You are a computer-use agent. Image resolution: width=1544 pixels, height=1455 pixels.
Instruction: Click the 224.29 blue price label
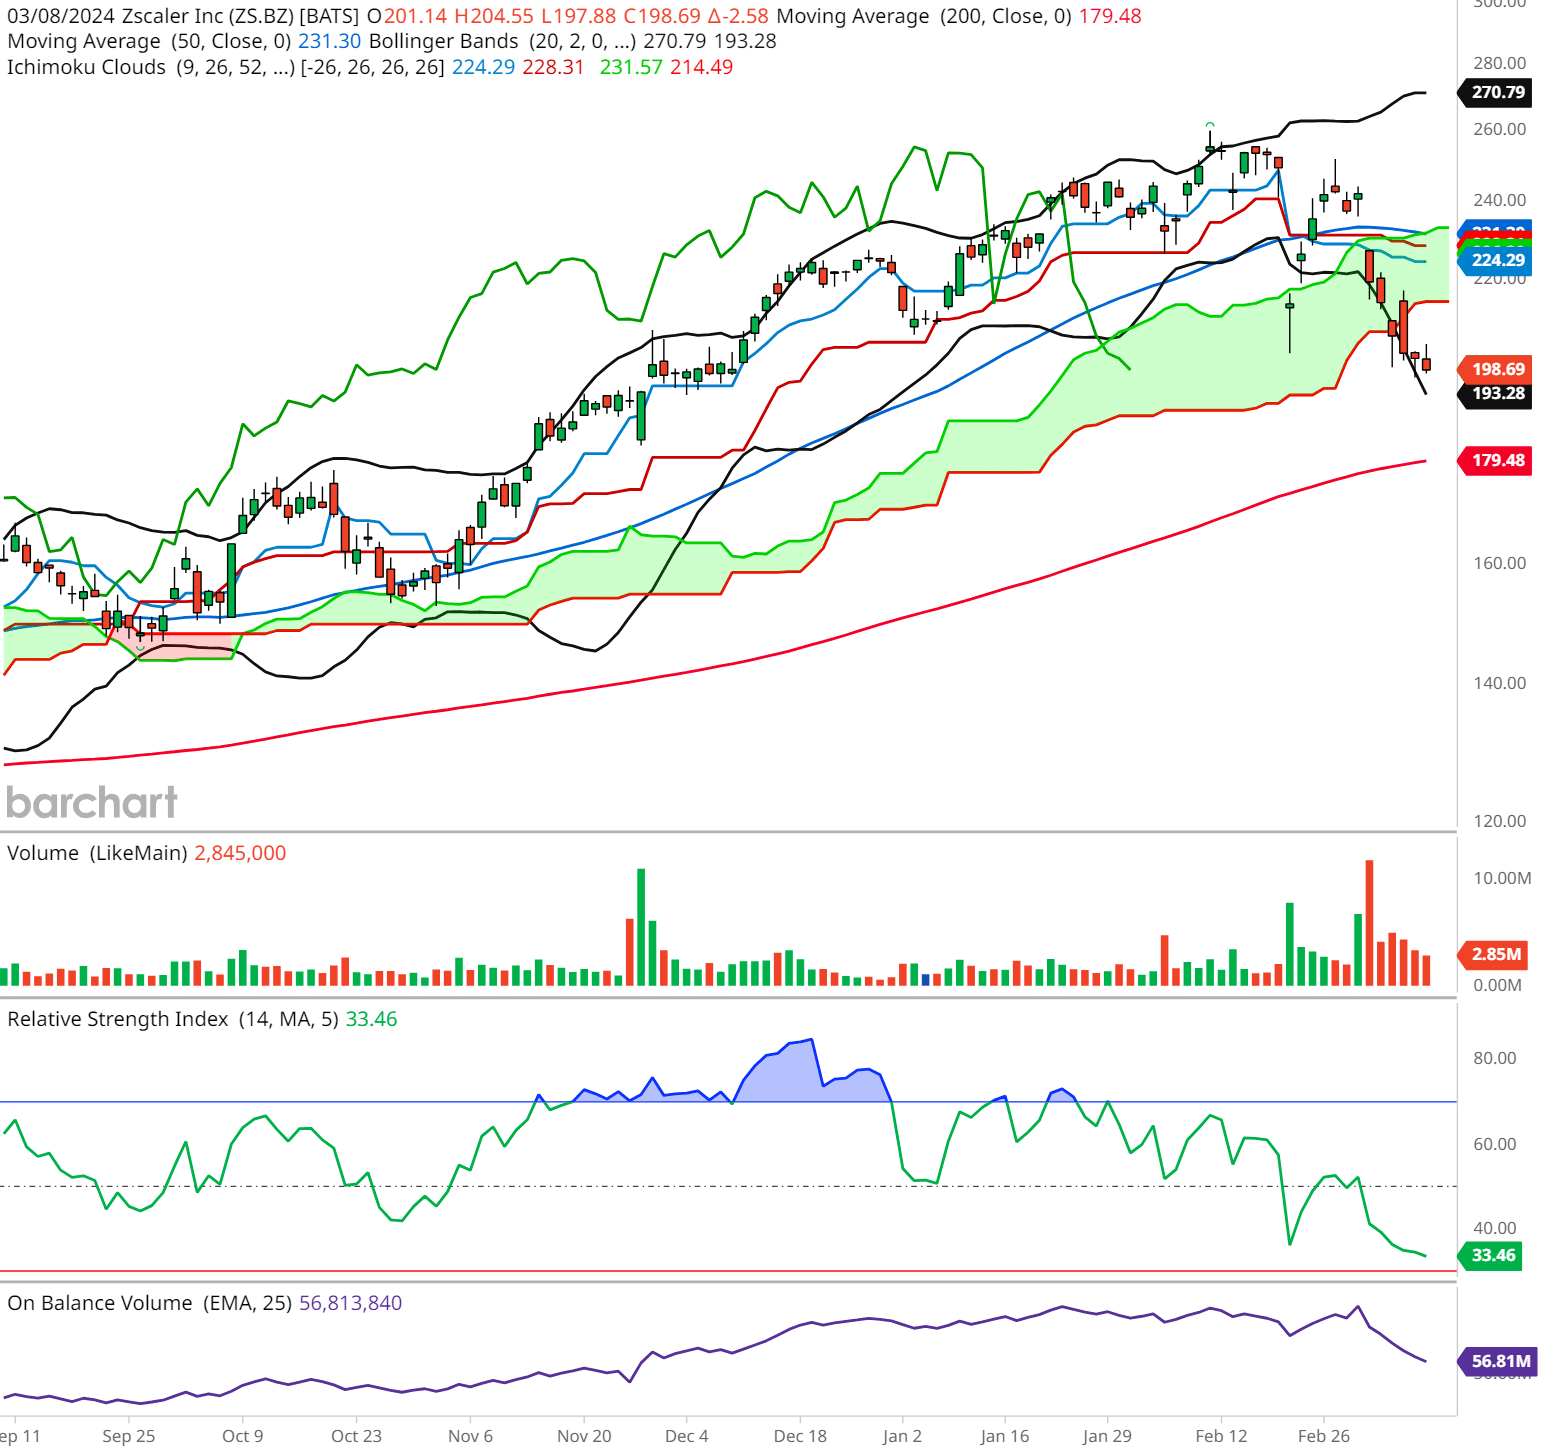1495,261
